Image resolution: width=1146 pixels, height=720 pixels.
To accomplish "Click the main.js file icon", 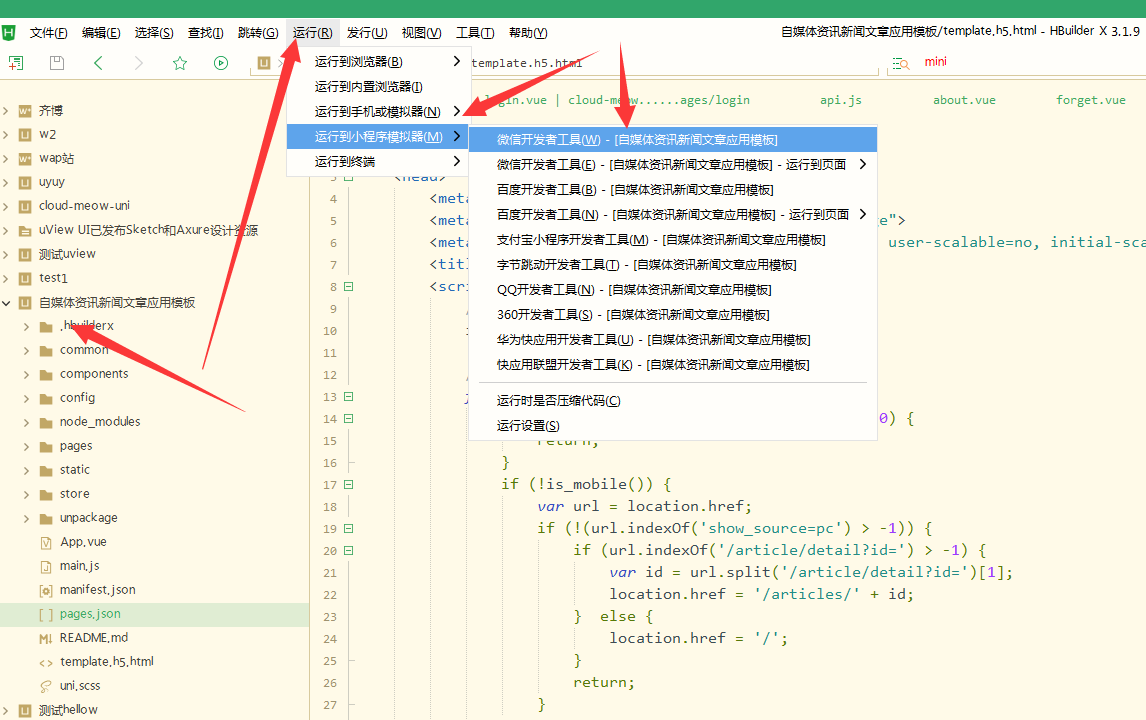I will [46, 566].
